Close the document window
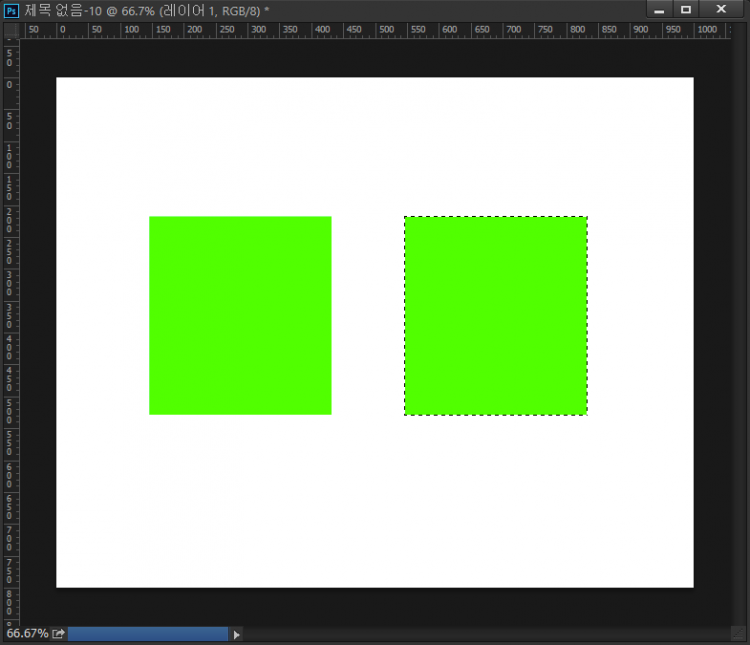The height and width of the screenshot is (645, 750). 721,10
